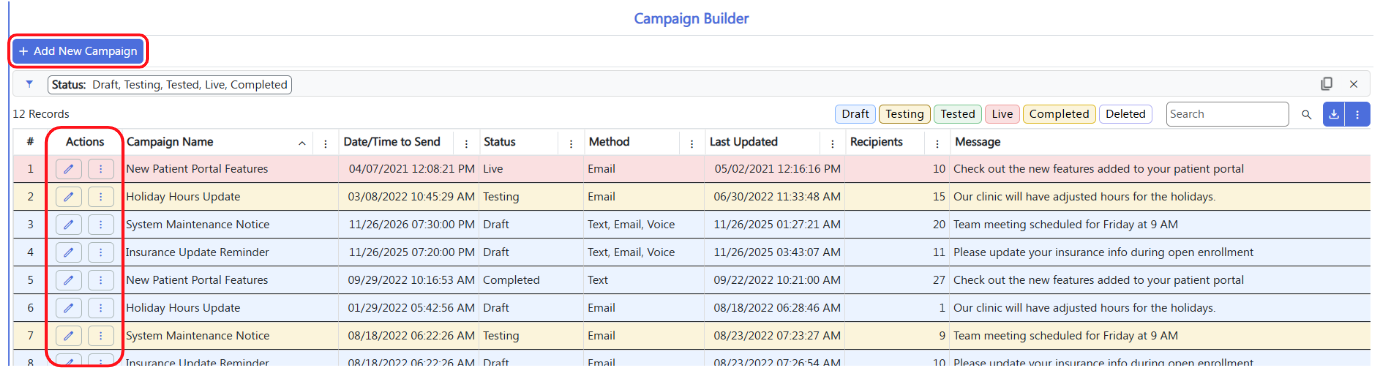Toggle the Tested status filter chip
The width and height of the screenshot is (1377, 378).
click(x=958, y=114)
